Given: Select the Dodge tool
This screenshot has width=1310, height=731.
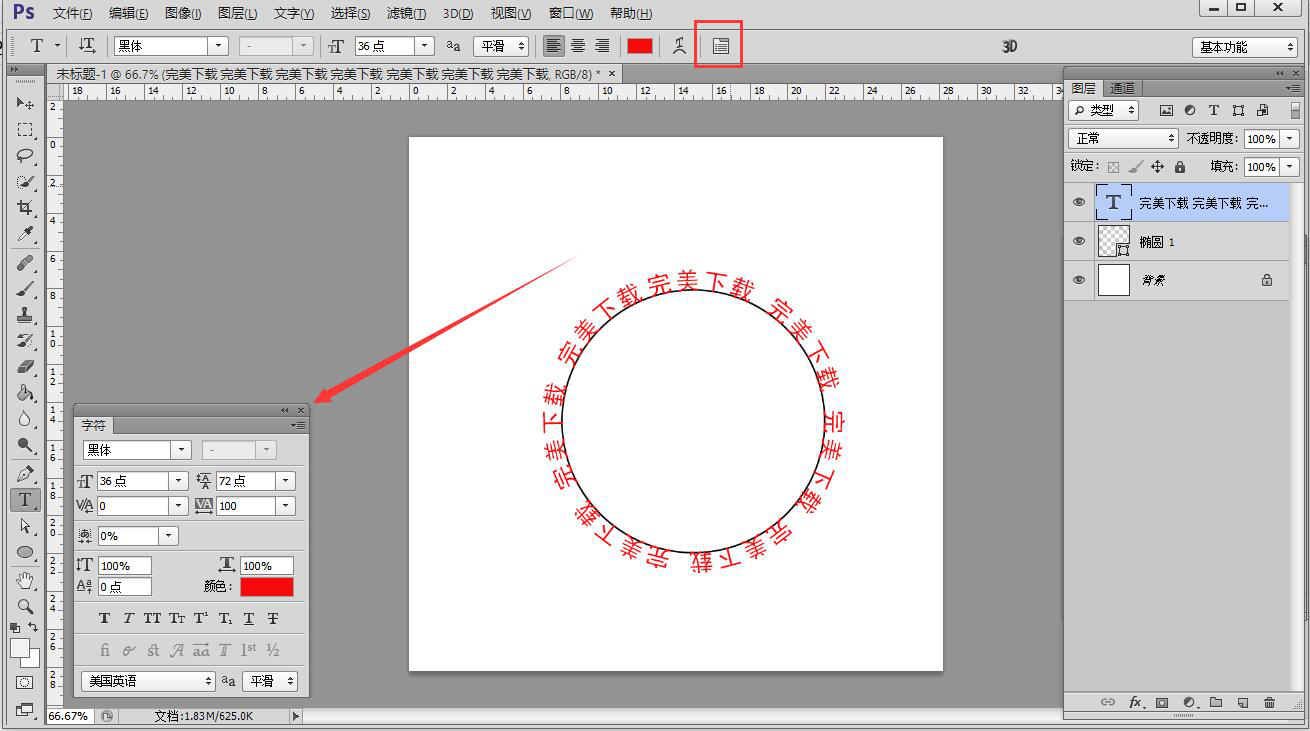Looking at the screenshot, I should (x=25, y=445).
